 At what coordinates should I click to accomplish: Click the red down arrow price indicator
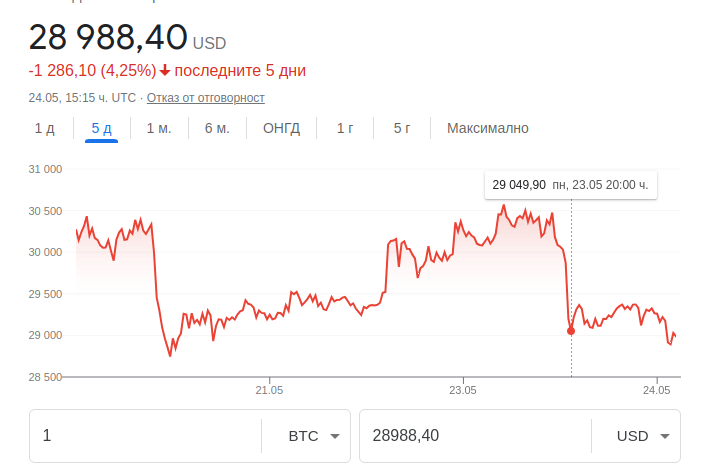165,70
